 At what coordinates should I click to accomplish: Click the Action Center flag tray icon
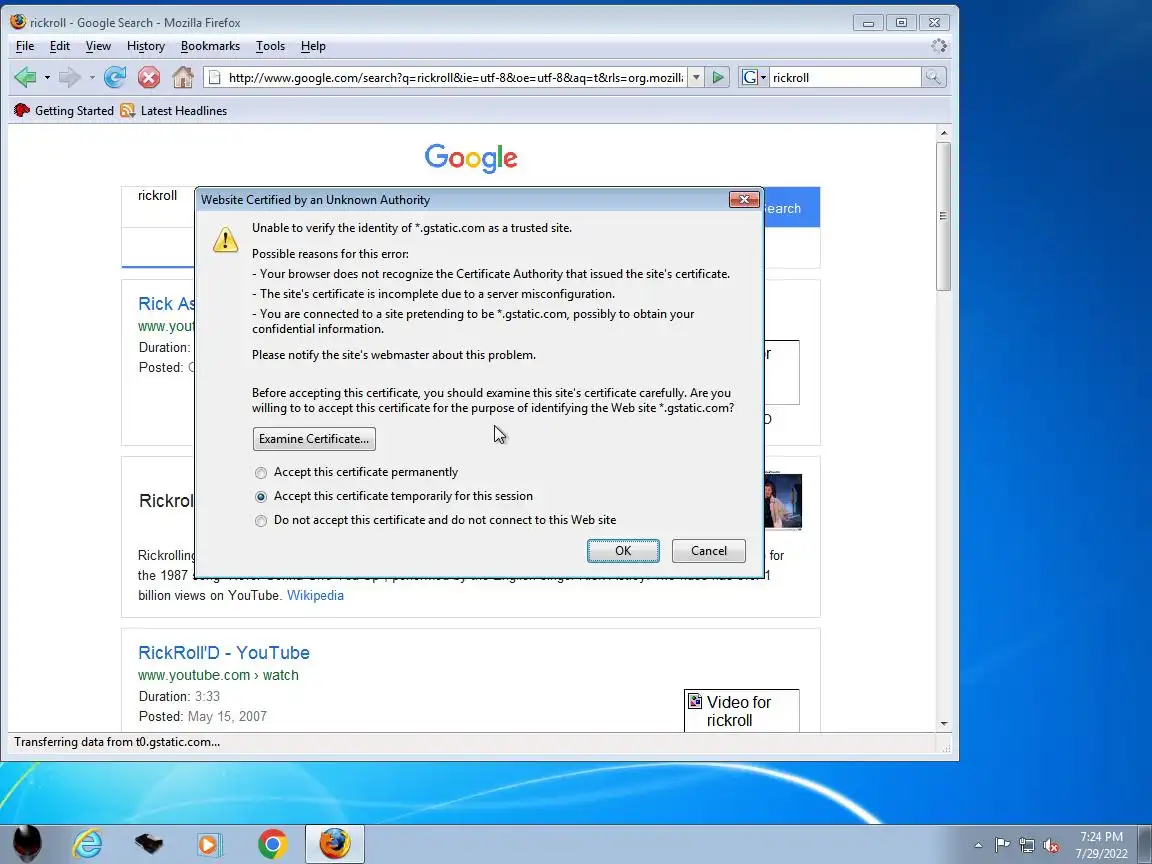click(1002, 845)
